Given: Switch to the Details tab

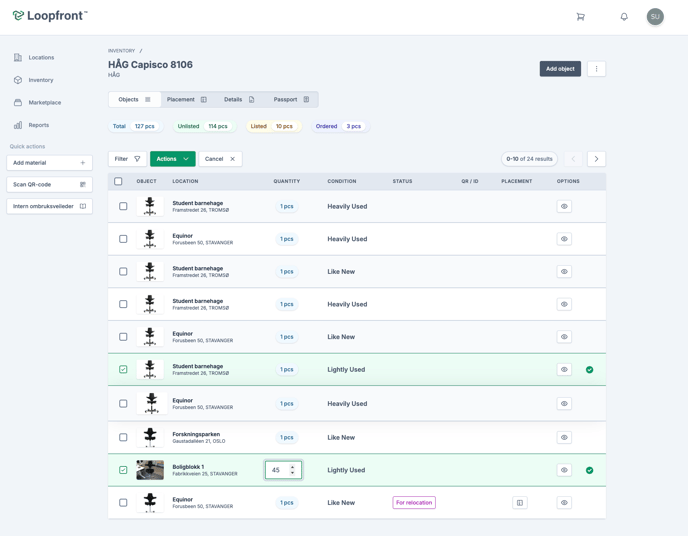Looking at the screenshot, I should (239, 100).
